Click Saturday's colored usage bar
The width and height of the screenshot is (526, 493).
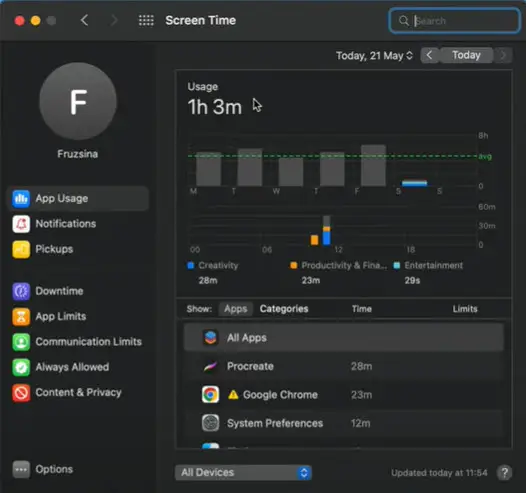(414, 183)
